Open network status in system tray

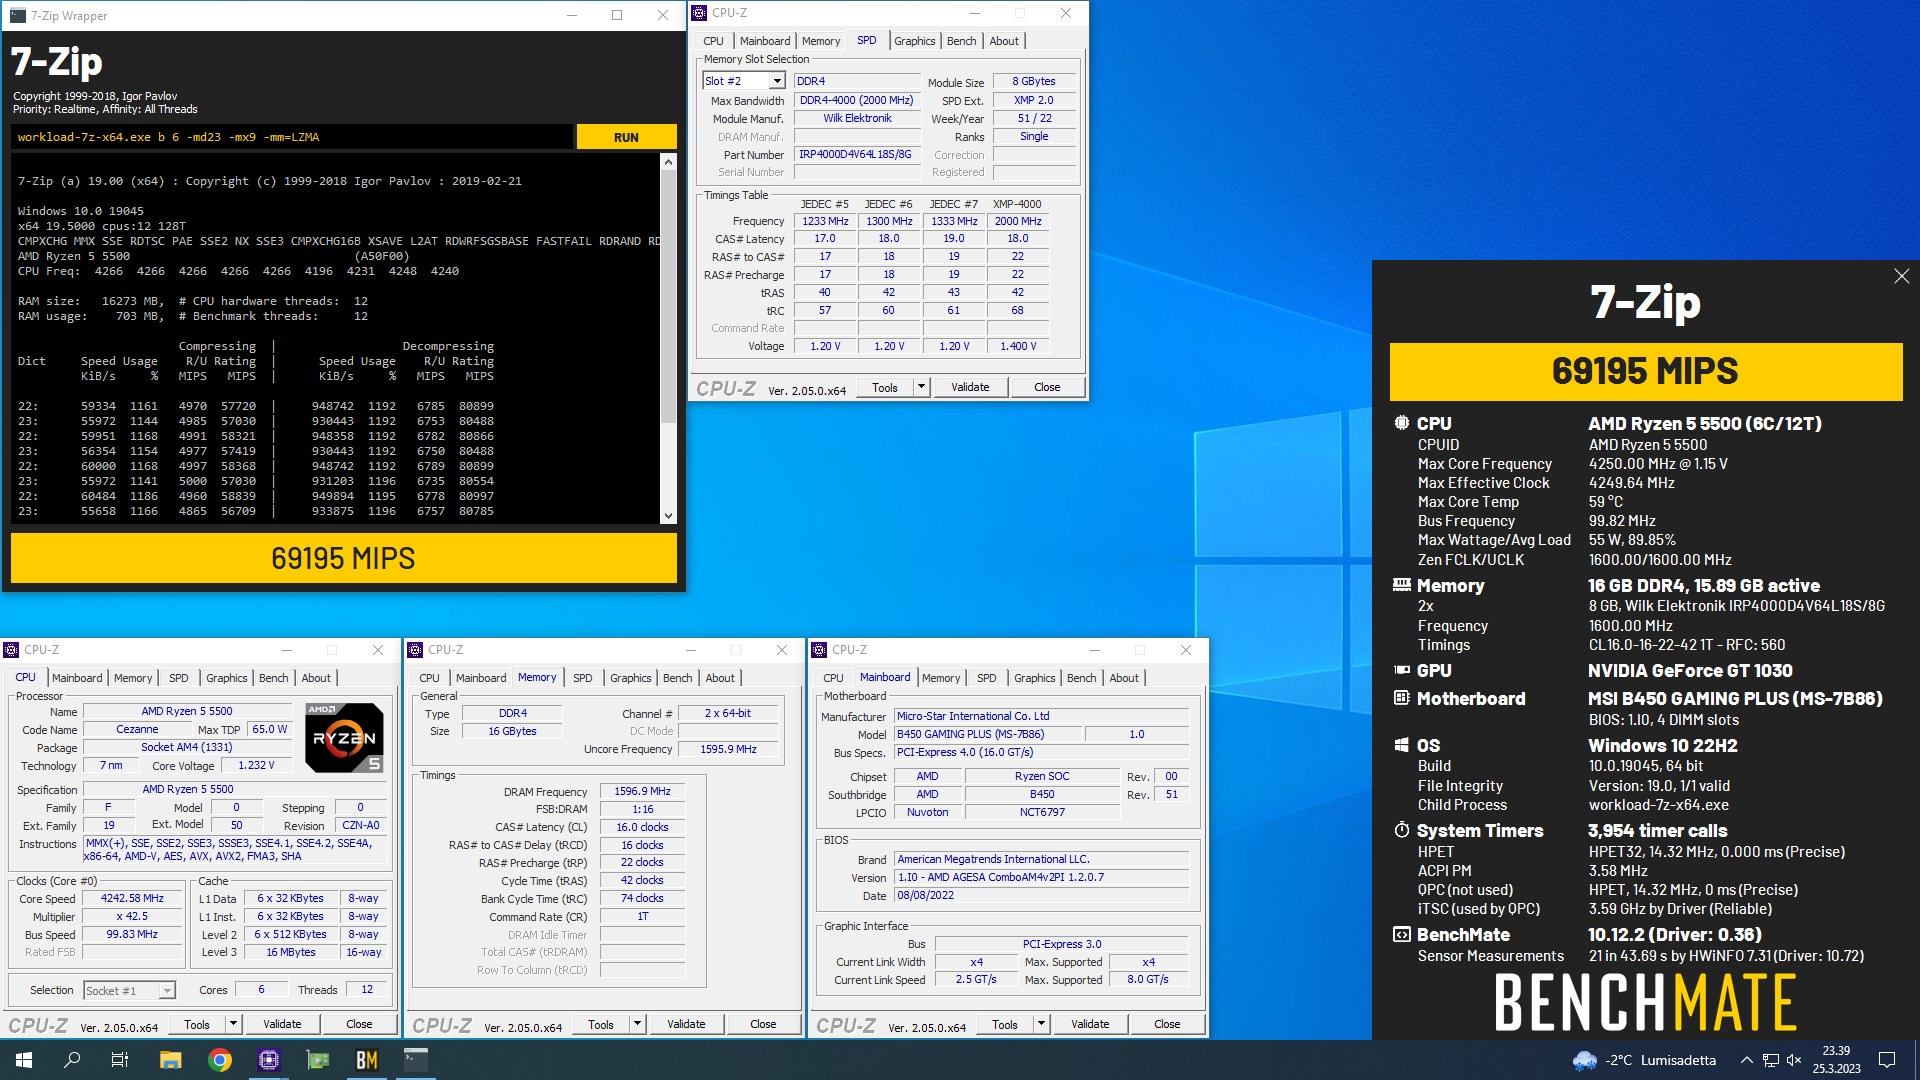tap(1770, 1060)
